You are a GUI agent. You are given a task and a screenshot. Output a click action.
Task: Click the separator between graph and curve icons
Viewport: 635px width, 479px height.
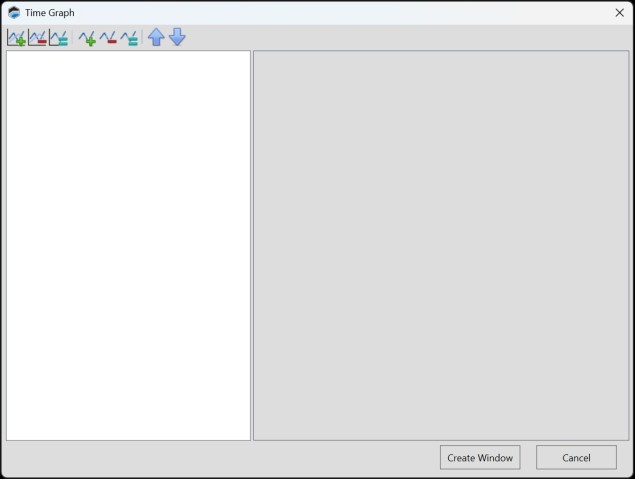73,38
